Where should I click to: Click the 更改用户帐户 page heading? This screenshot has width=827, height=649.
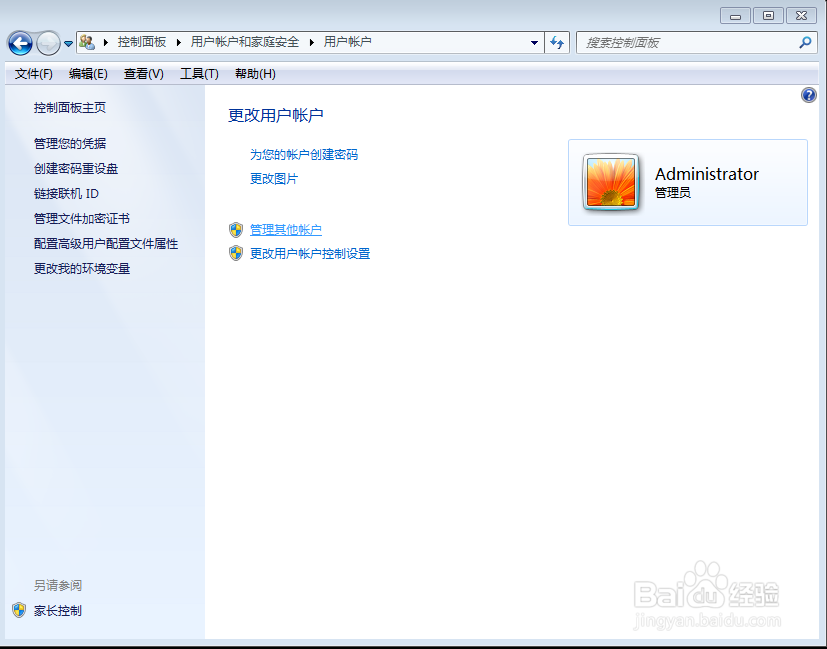[x=275, y=115]
